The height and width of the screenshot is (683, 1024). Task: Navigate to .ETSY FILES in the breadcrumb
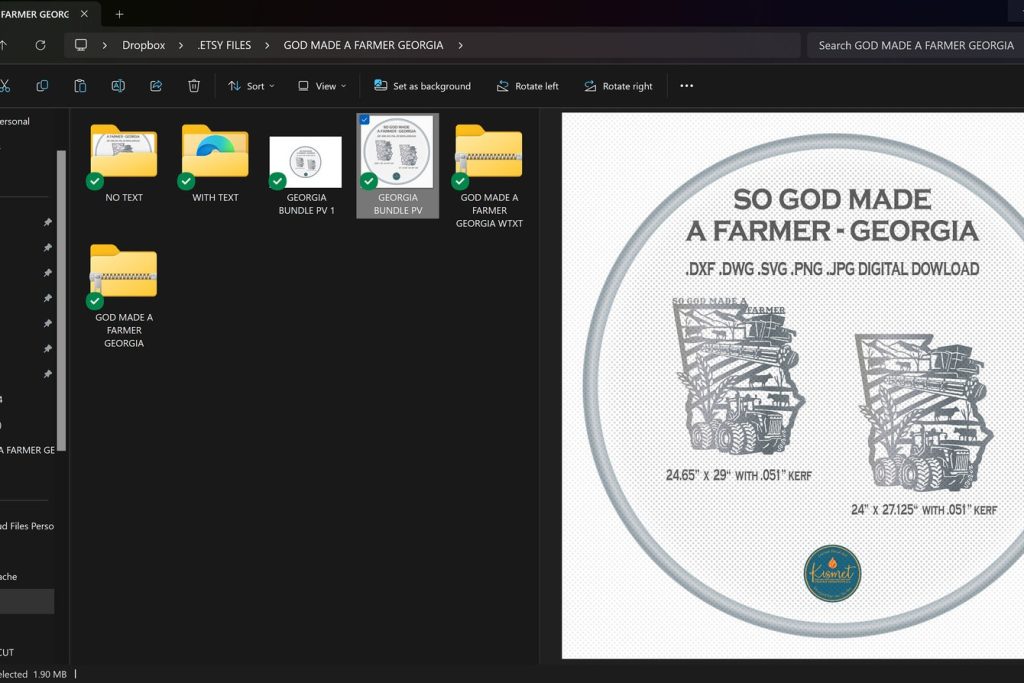pos(224,45)
